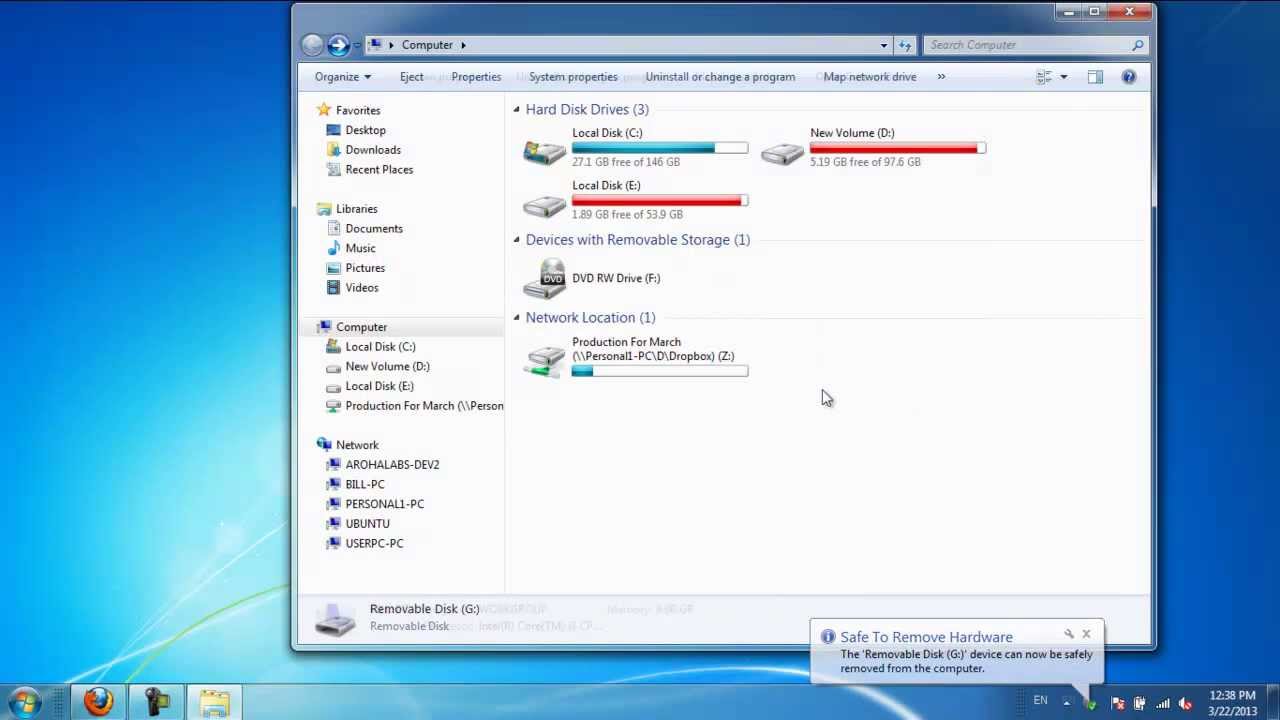This screenshot has width=1280, height=720.
Task: Open Desktop under Favorites
Action: (365, 130)
